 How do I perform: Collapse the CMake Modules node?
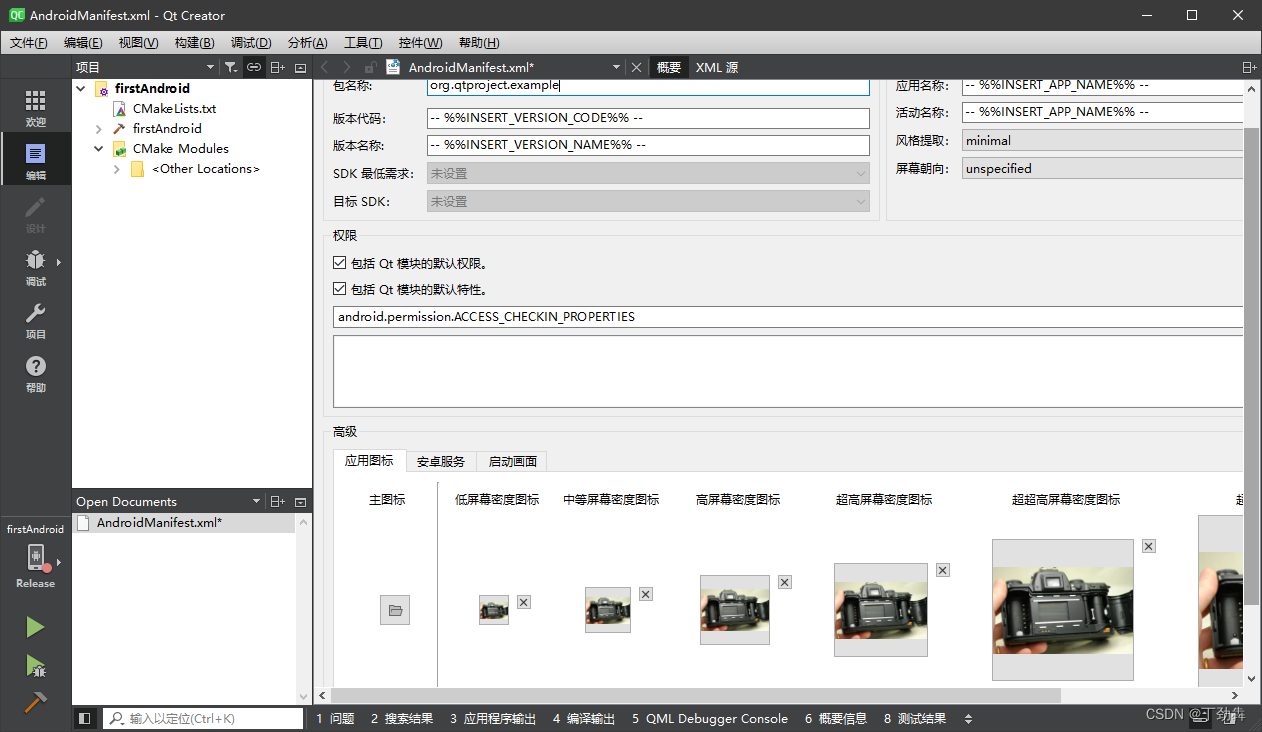coord(99,148)
